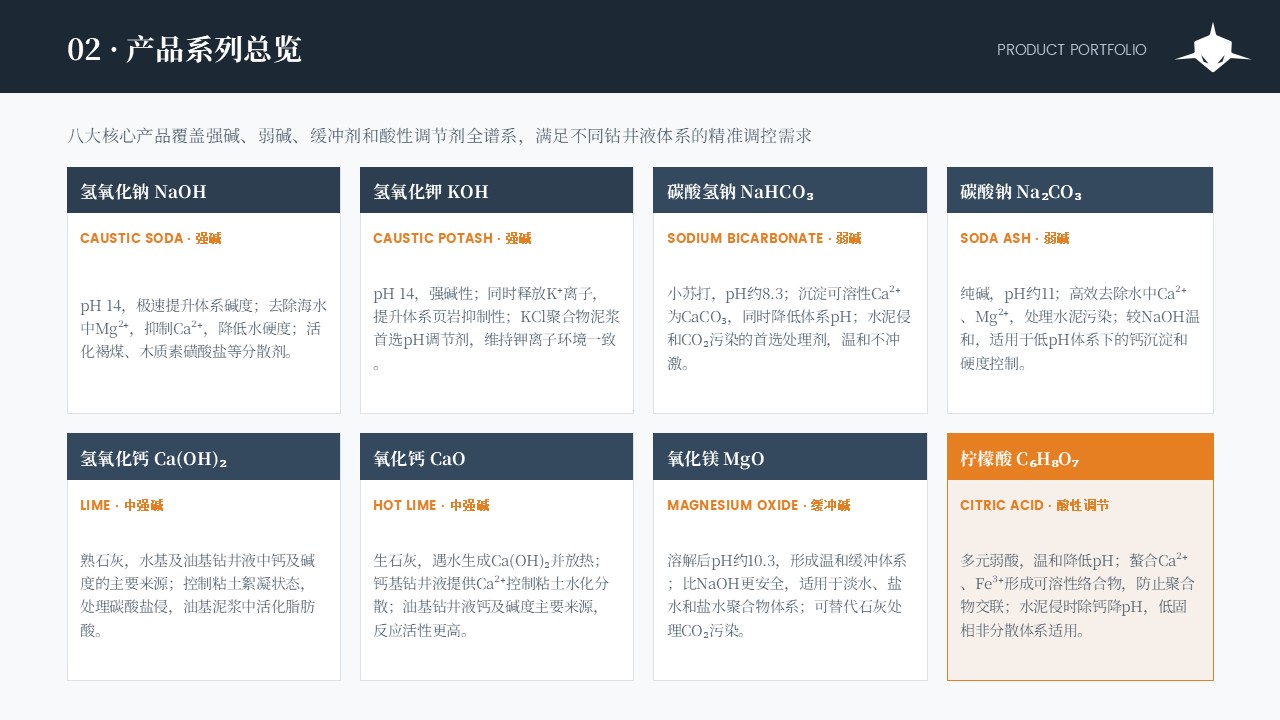Select the 氧化镁 MgO card header

790,457
